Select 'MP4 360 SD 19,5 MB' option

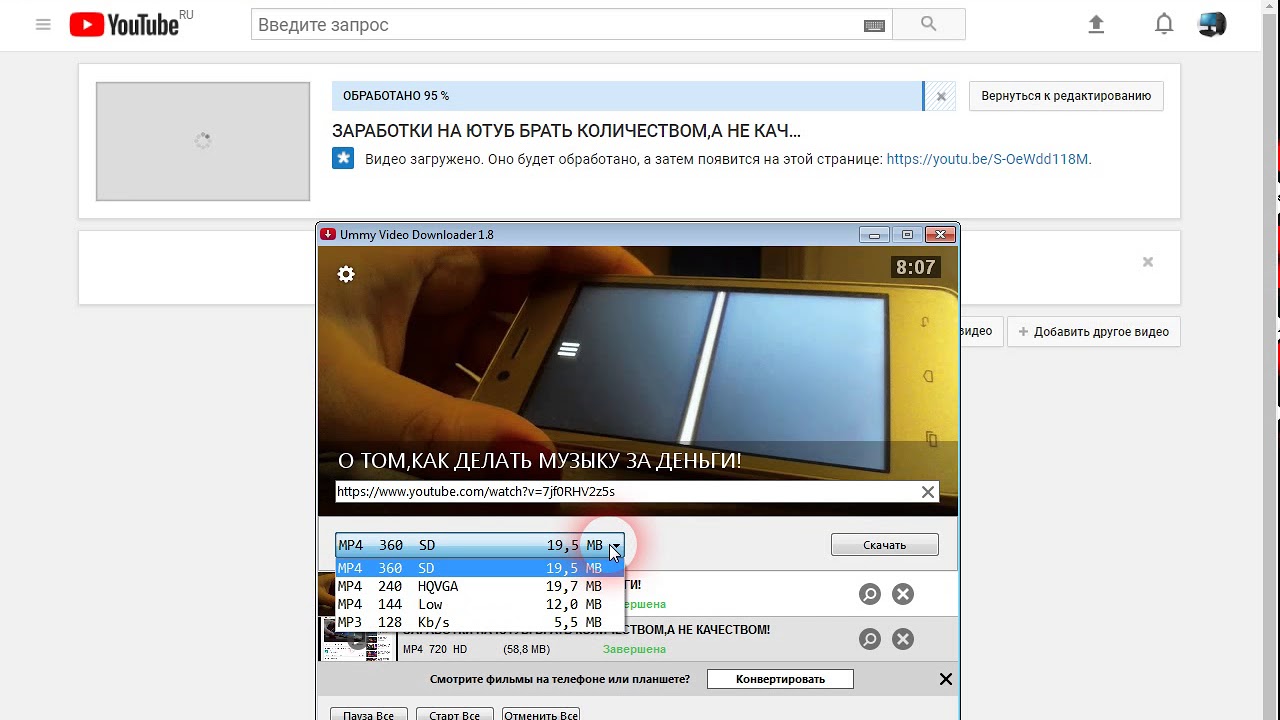tap(479, 568)
